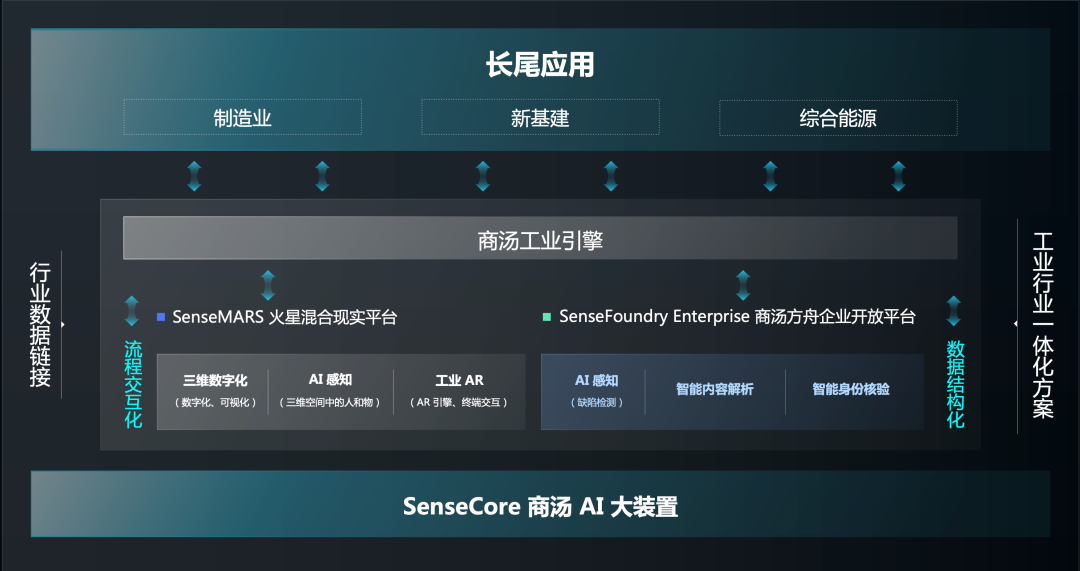Image resolution: width=1080 pixels, height=571 pixels.
Task: Click the small arrow marker beside 工业行业一体化方案
Action: (1017, 323)
